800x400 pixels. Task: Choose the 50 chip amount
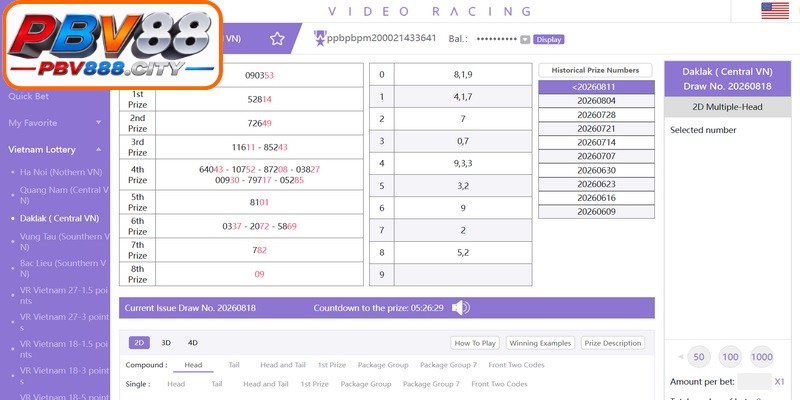click(699, 357)
